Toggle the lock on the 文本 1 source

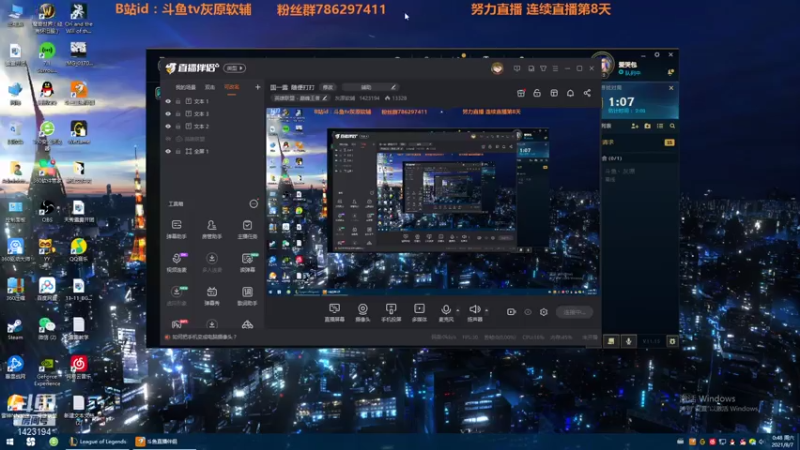point(178,102)
